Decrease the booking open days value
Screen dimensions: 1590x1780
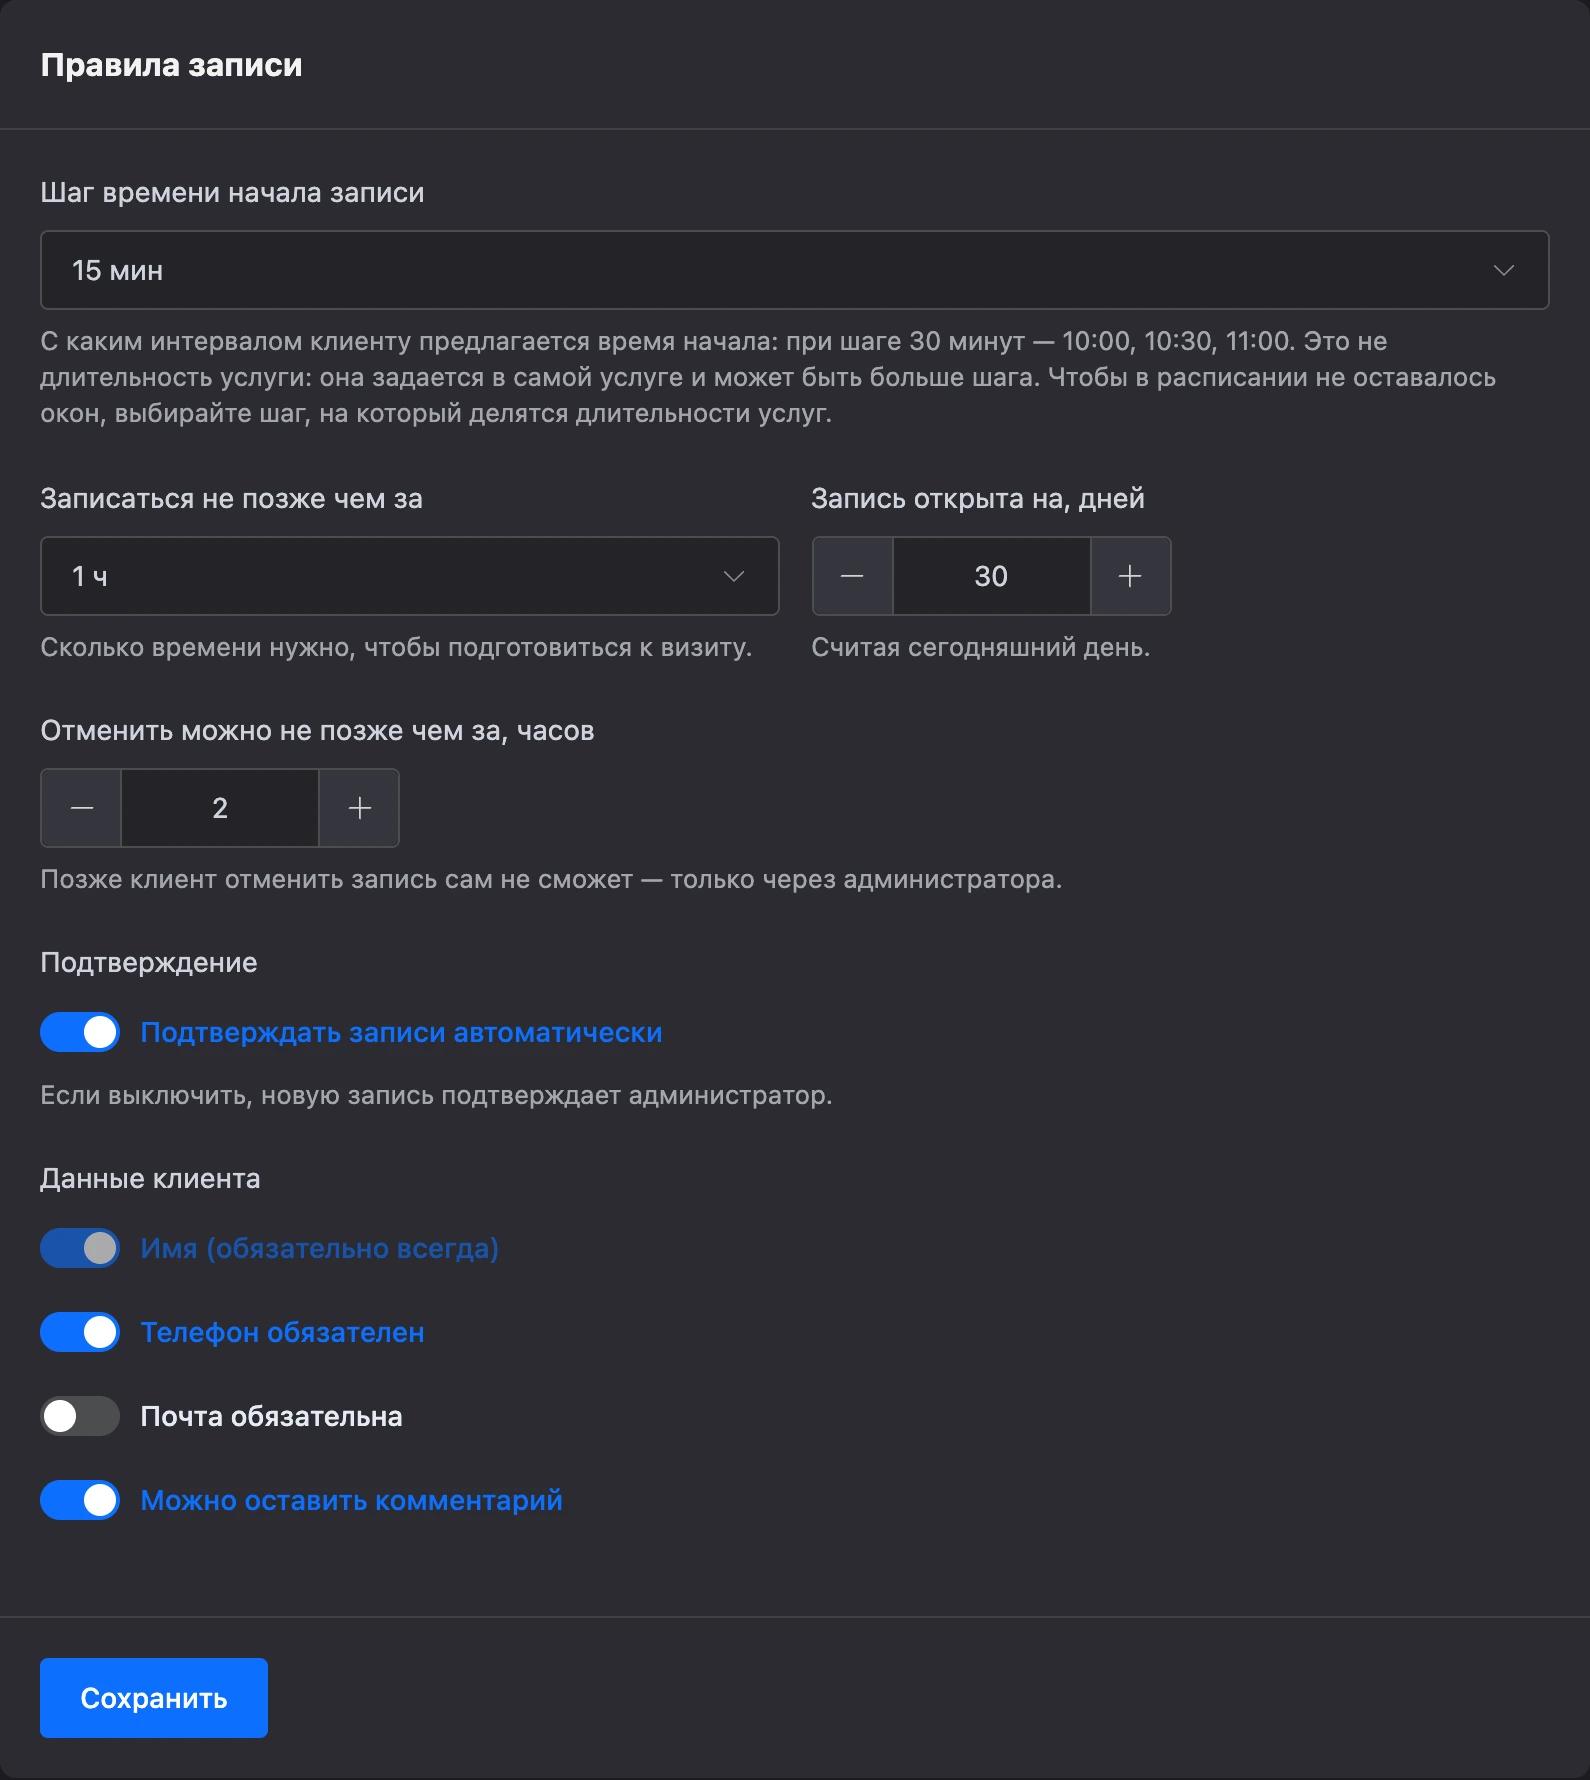pos(852,576)
